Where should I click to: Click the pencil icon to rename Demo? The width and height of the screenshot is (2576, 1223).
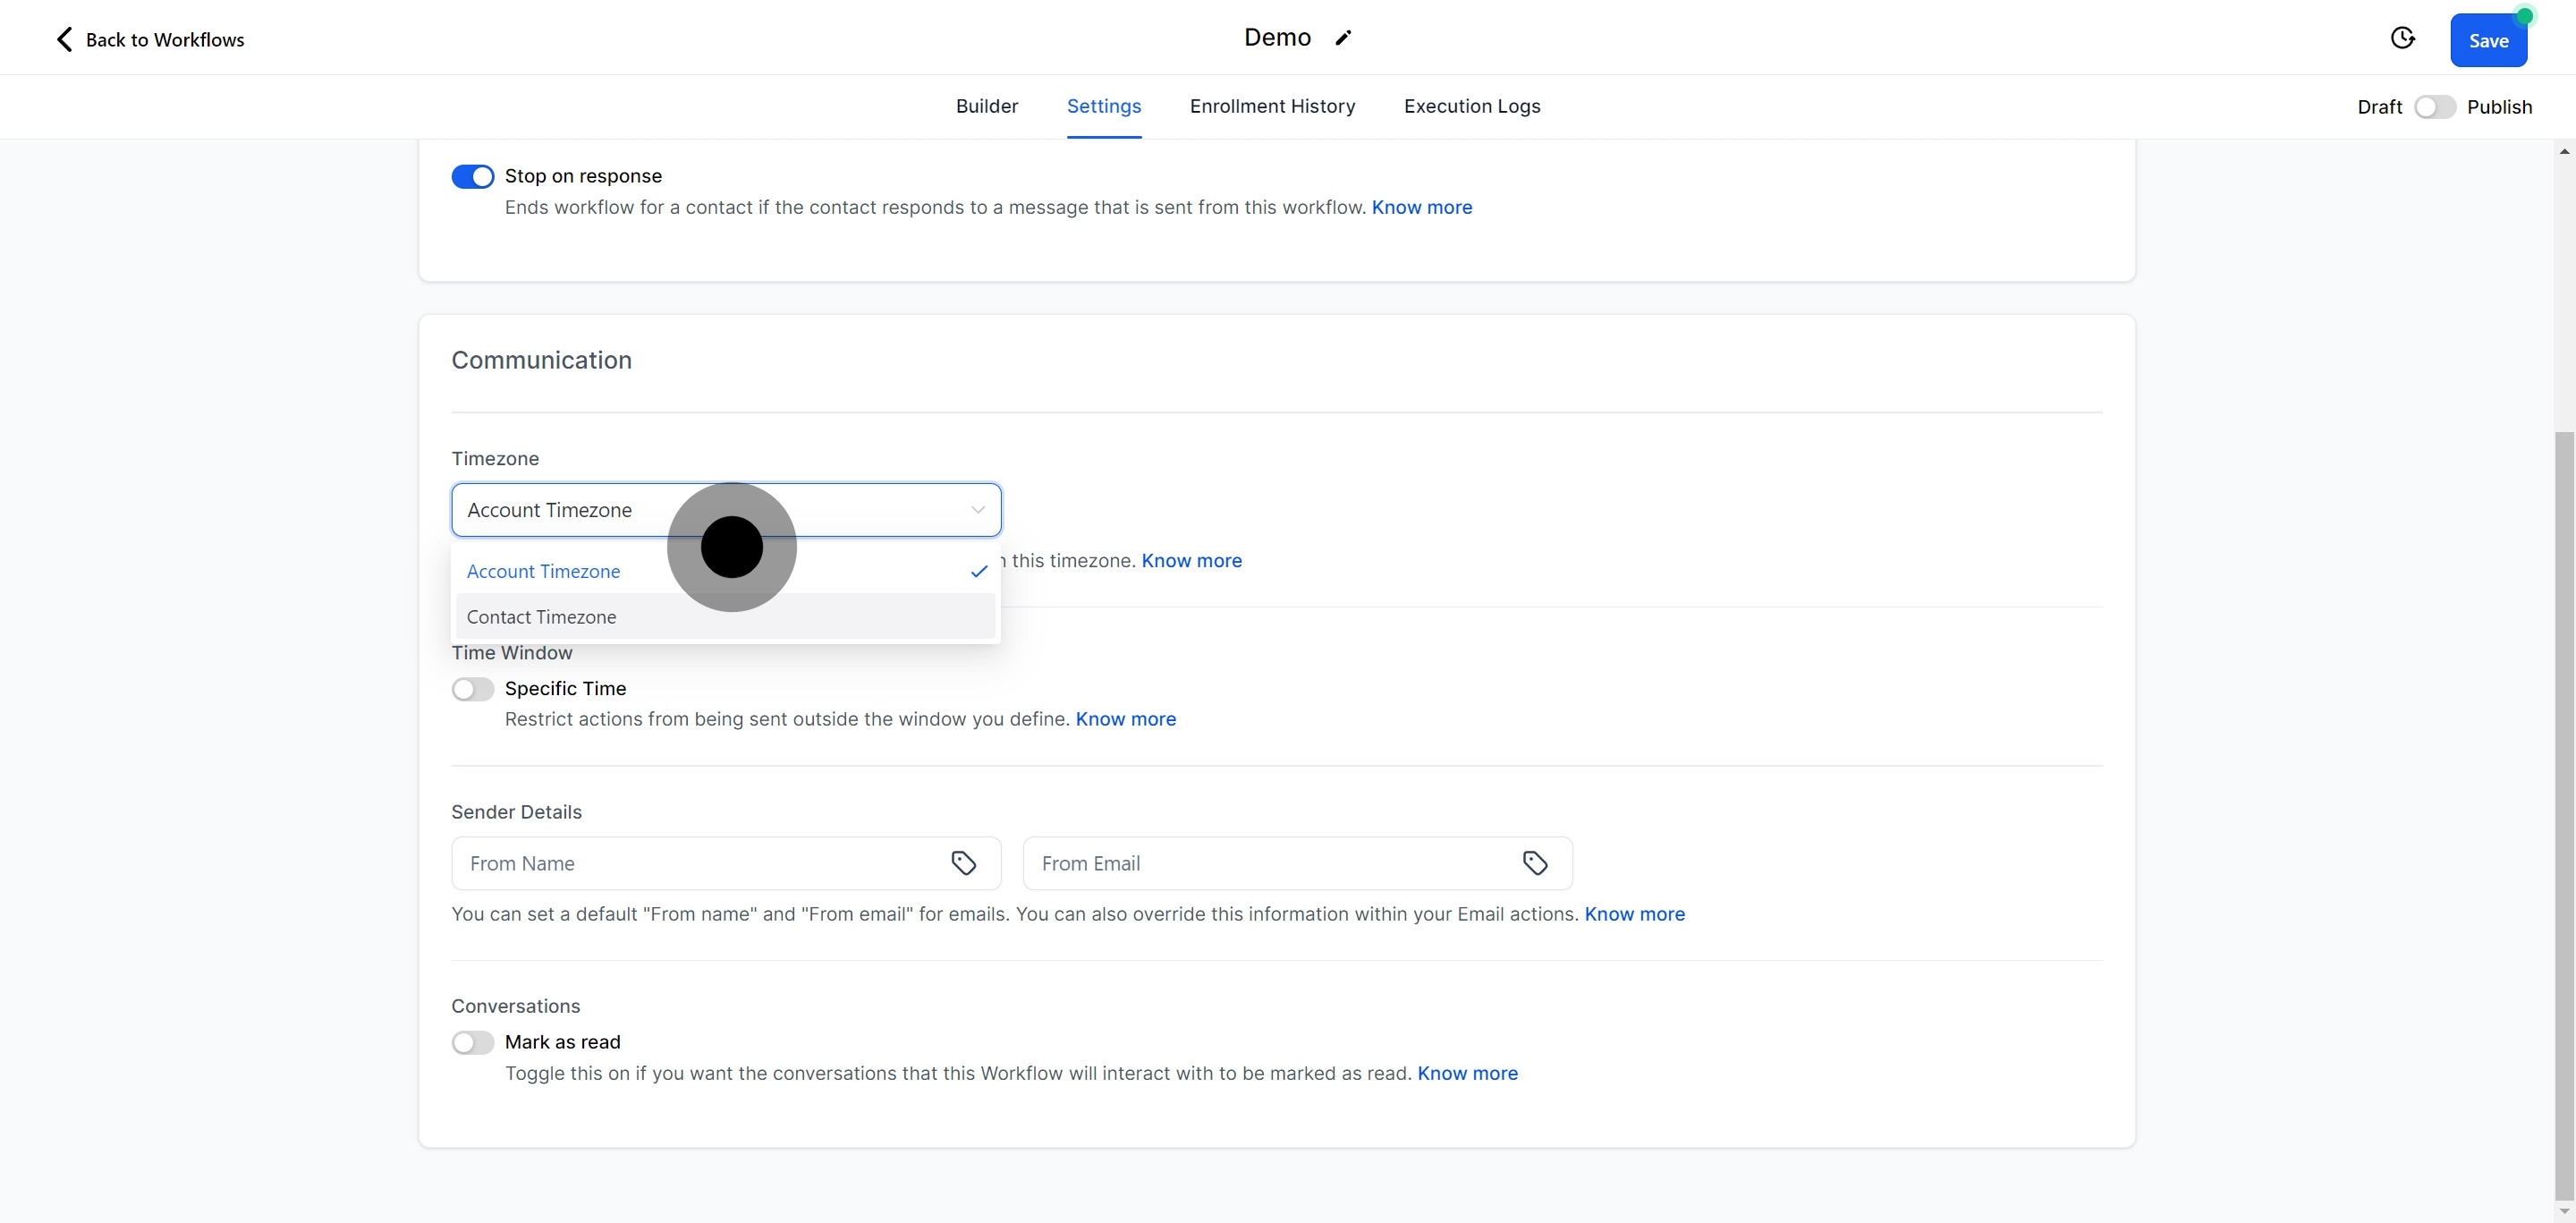pos(1343,38)
